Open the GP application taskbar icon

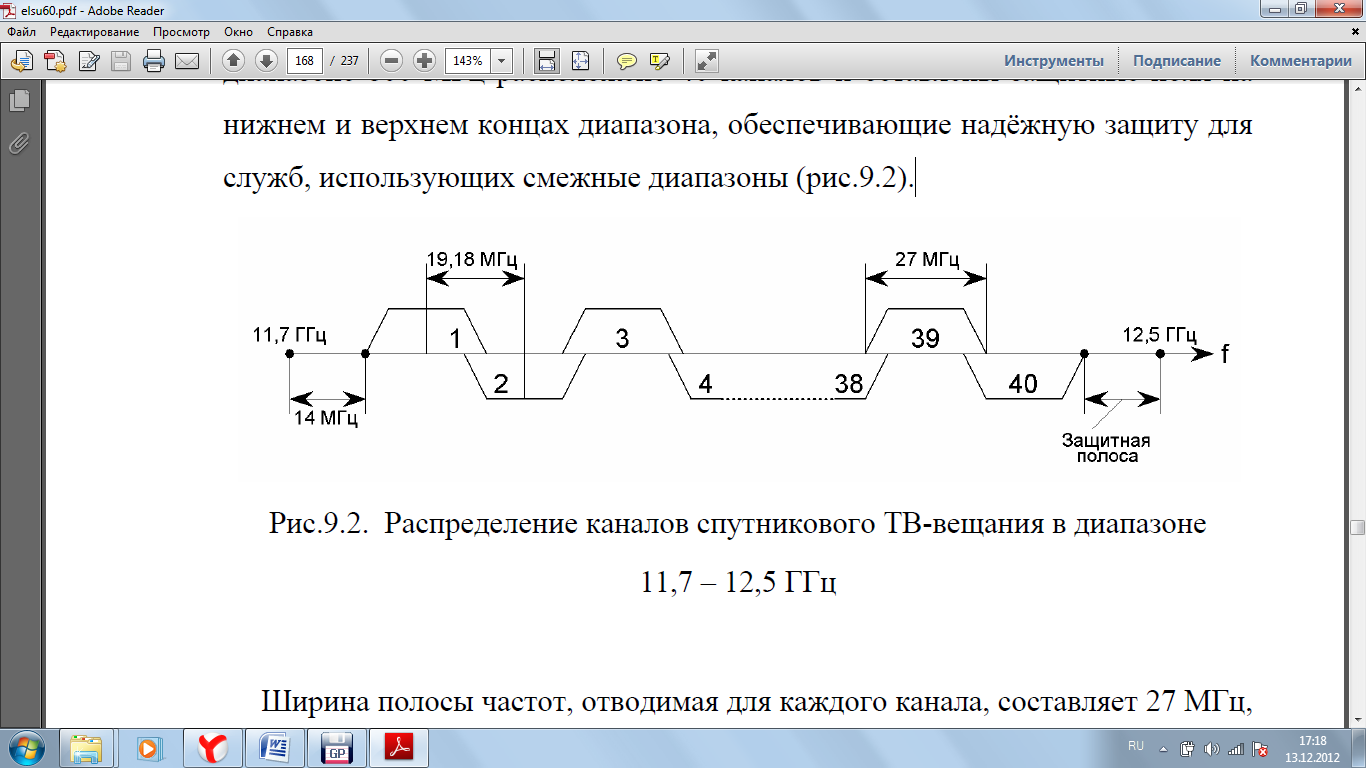(x=335, y=748)
